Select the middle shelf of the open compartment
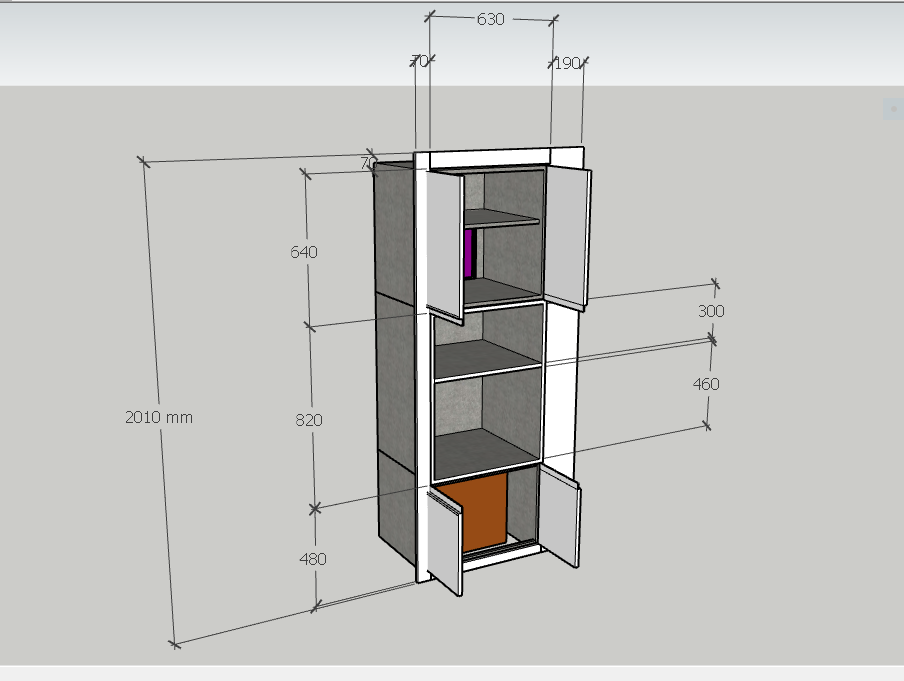This screenshot has height=681, width=904. coord(488,361)
